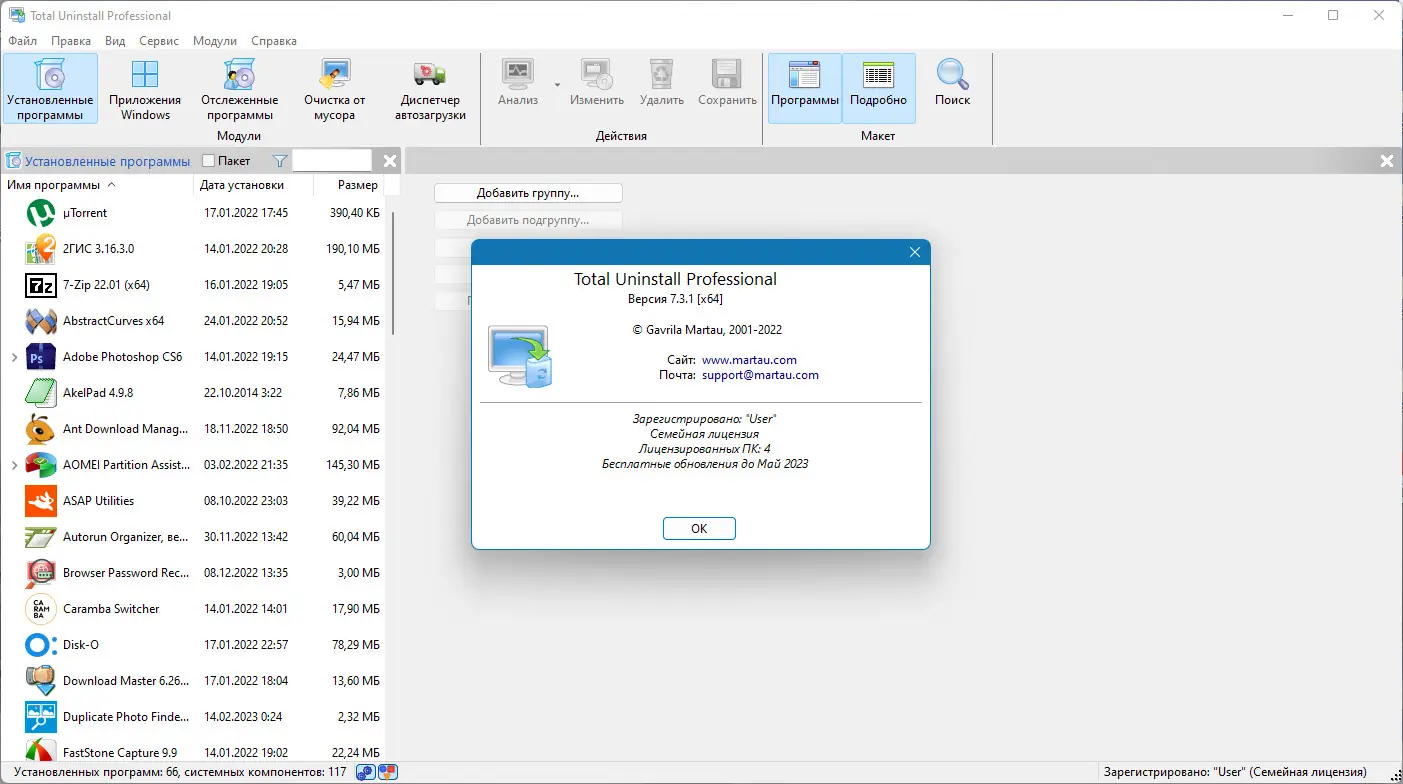
Task: Sort by the Дата установки column
Action: (254, 185)
